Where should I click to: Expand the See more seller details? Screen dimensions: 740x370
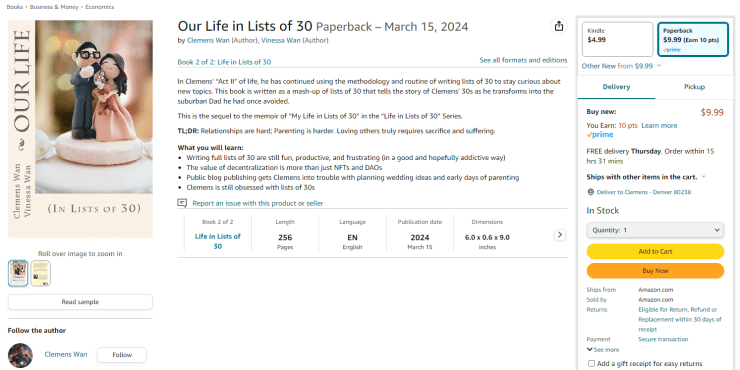point(603,350)
